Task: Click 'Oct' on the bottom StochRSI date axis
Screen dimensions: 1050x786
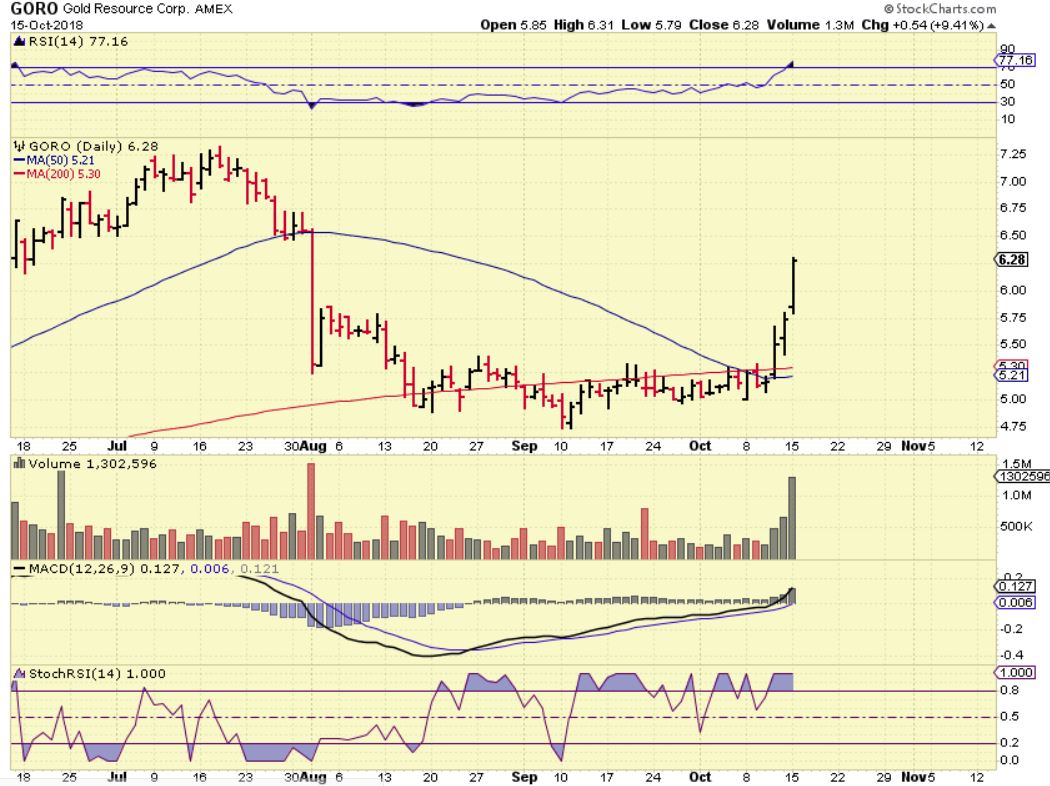Action: tap(700, 777)
